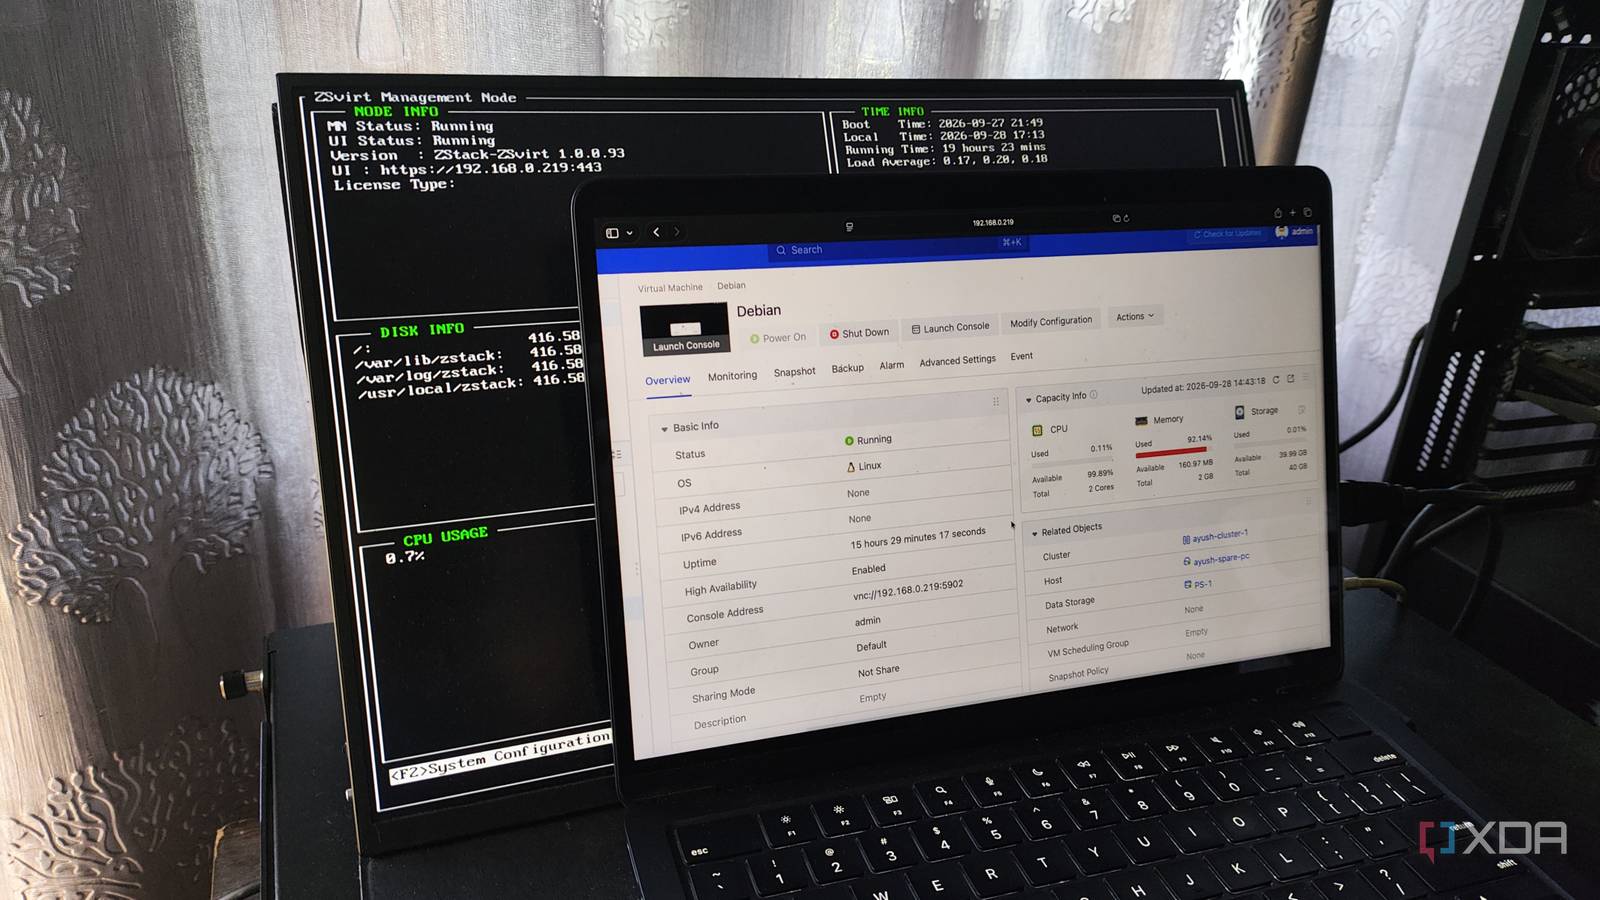Click the 'Not Share' sharing mode value

click(878, 671)
